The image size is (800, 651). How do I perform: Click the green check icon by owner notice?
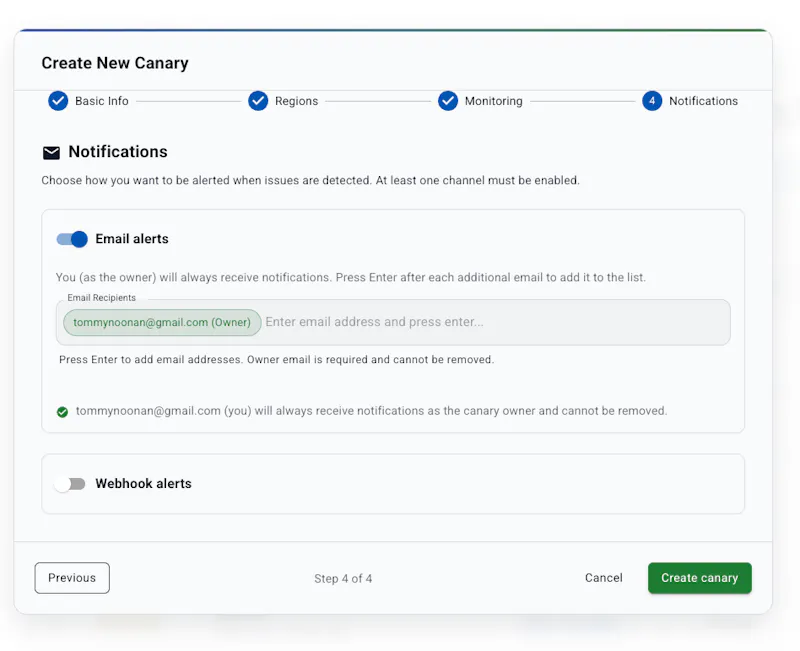(x=62, y=412)
